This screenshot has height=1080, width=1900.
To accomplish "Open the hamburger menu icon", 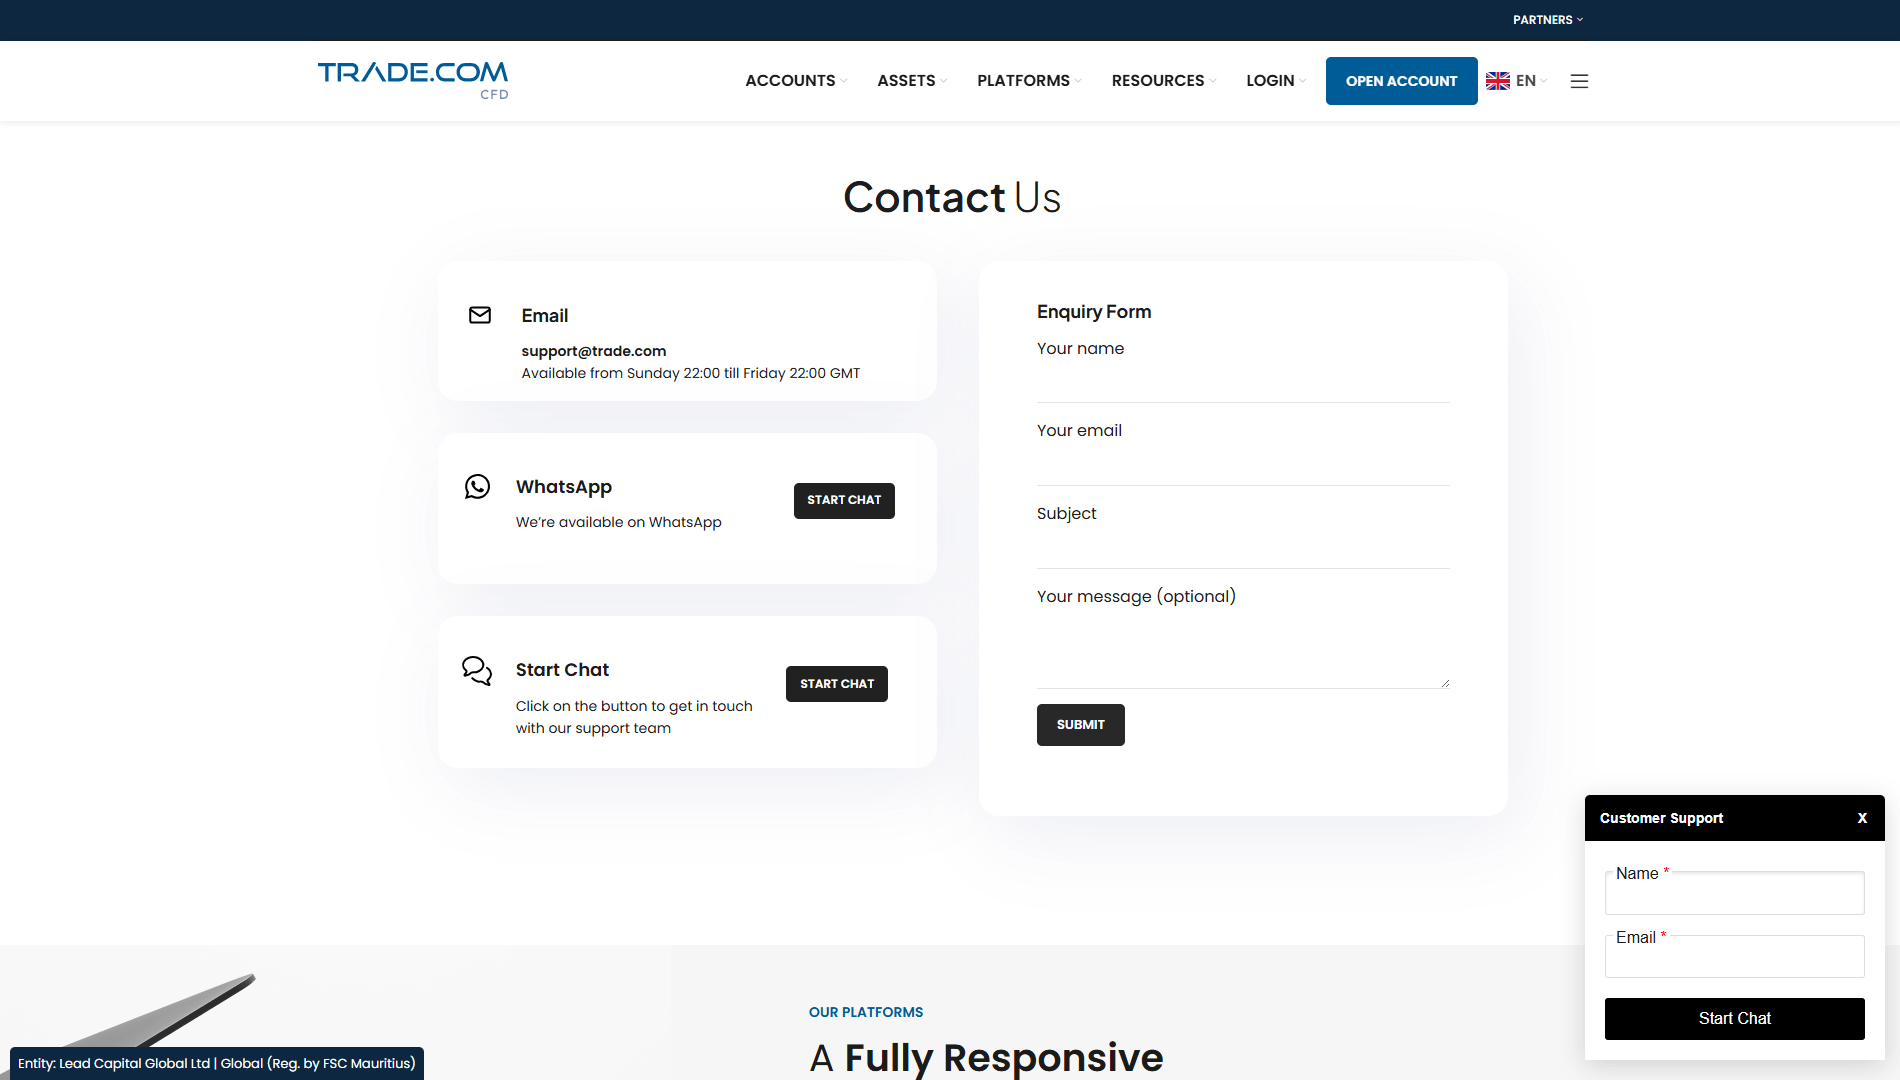I will coord(1579,81).
